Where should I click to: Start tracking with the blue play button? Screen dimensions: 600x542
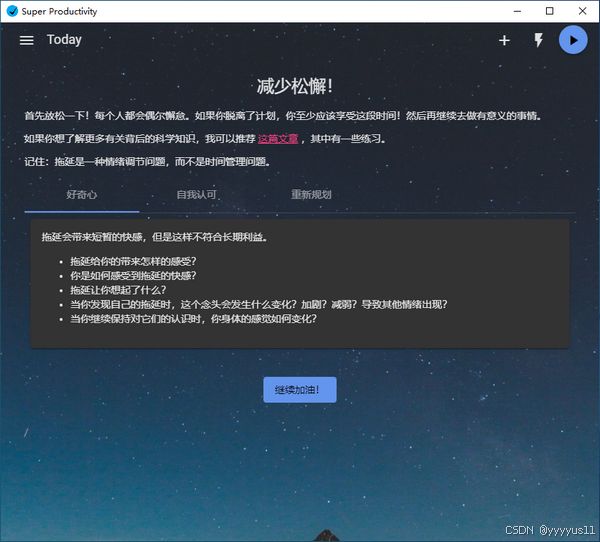573,40
